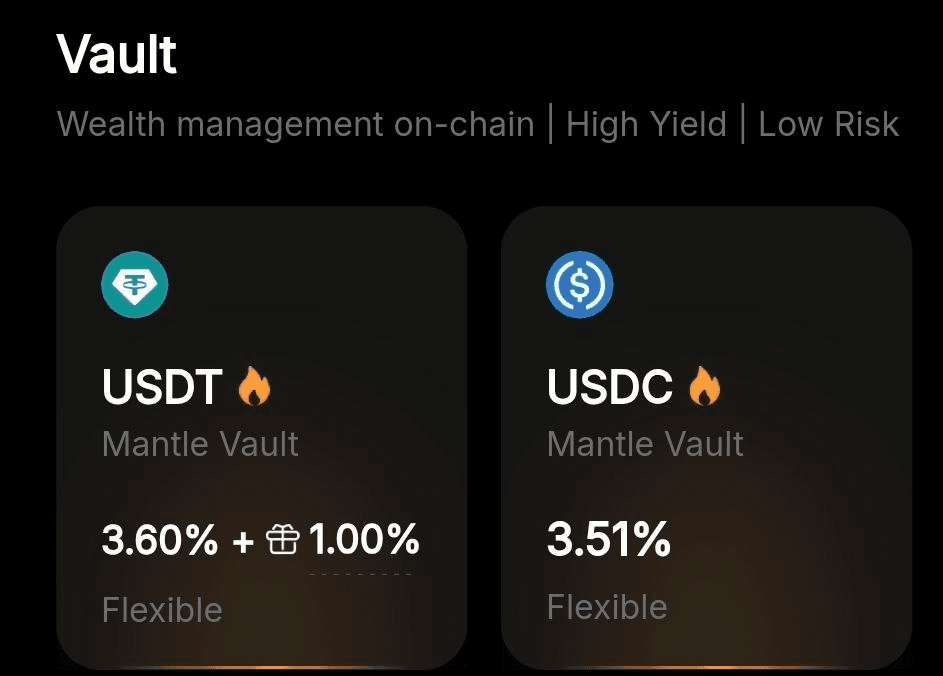Open the USDT vault name label
This screenshot has width=943, height=676.
coord(162,387)
